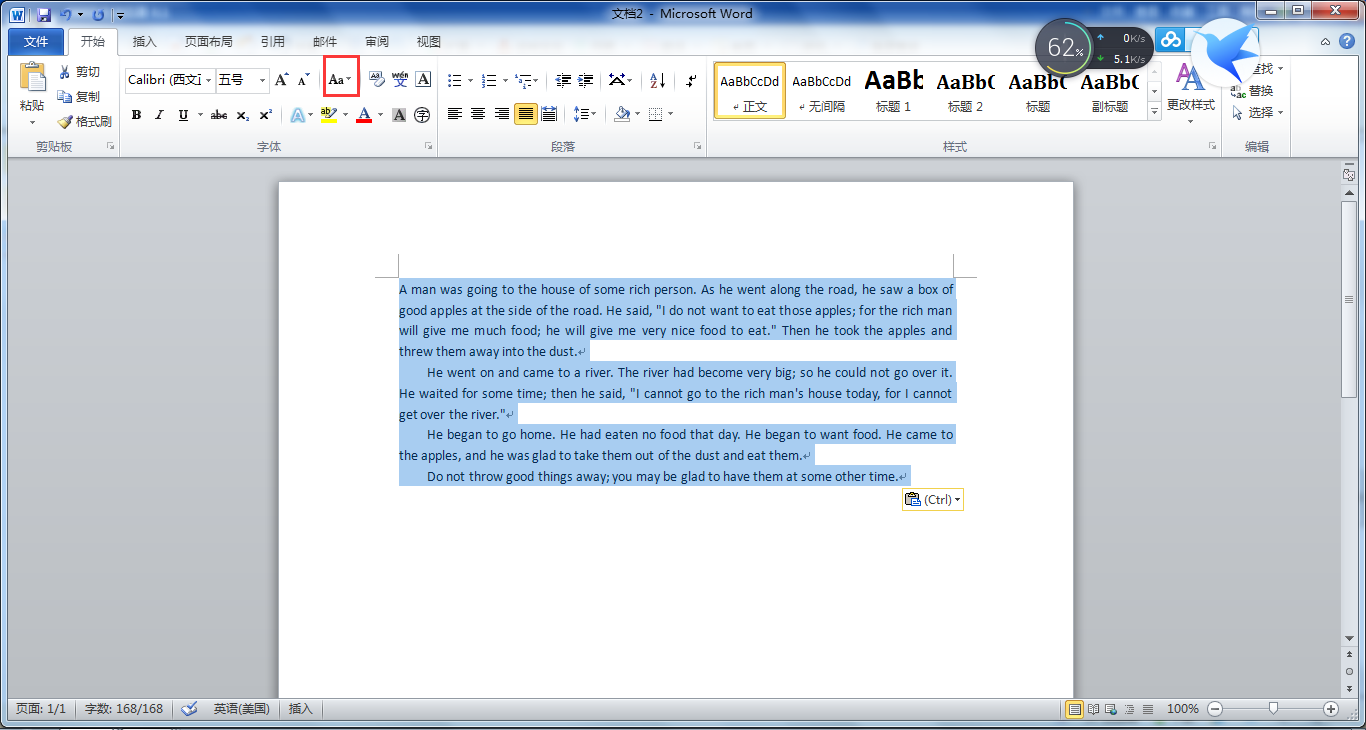Select justified text alignment
The image size is (1366, 730).
pos(525,114)
